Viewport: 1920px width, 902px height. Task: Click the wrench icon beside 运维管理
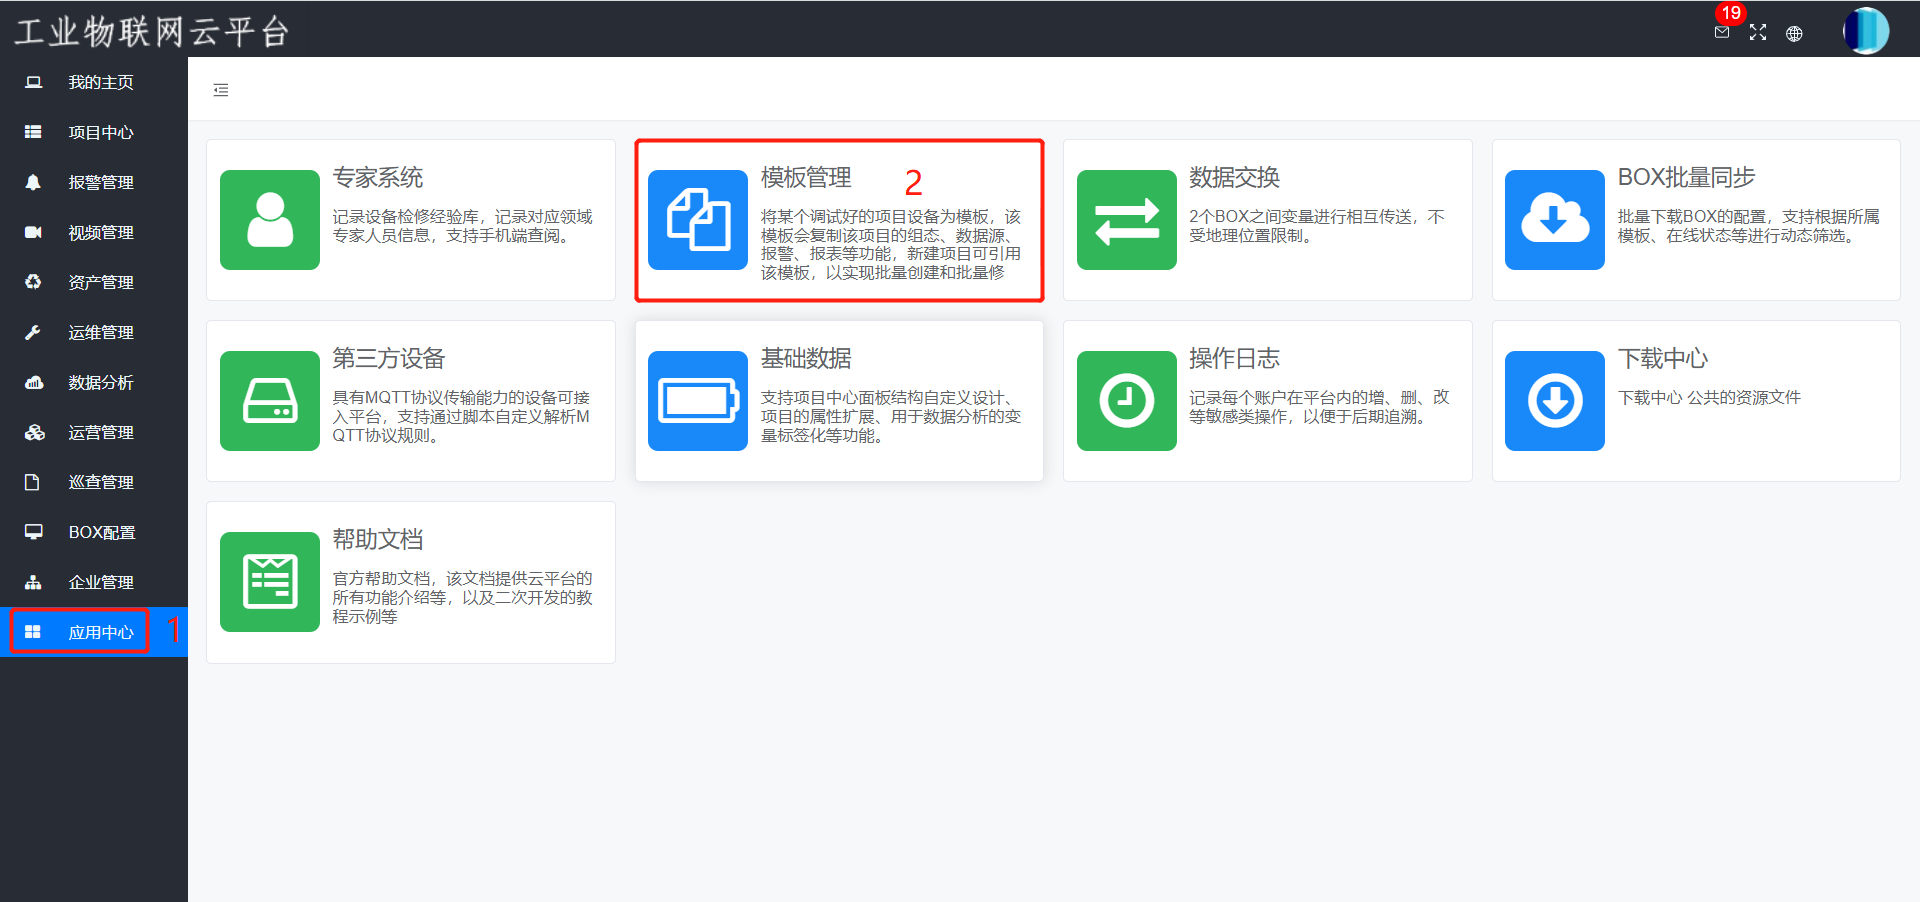tap(33, 332)
